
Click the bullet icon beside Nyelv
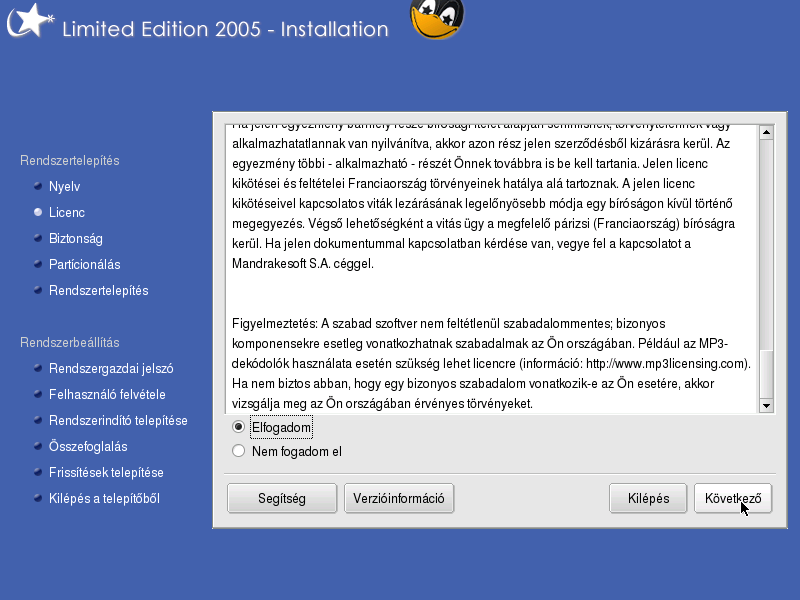pos(38,186)
